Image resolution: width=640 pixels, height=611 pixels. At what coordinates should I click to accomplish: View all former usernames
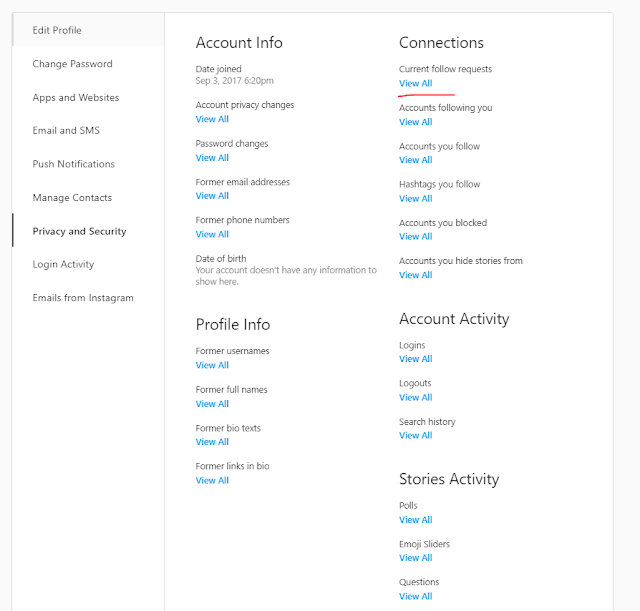click(212, 365)
